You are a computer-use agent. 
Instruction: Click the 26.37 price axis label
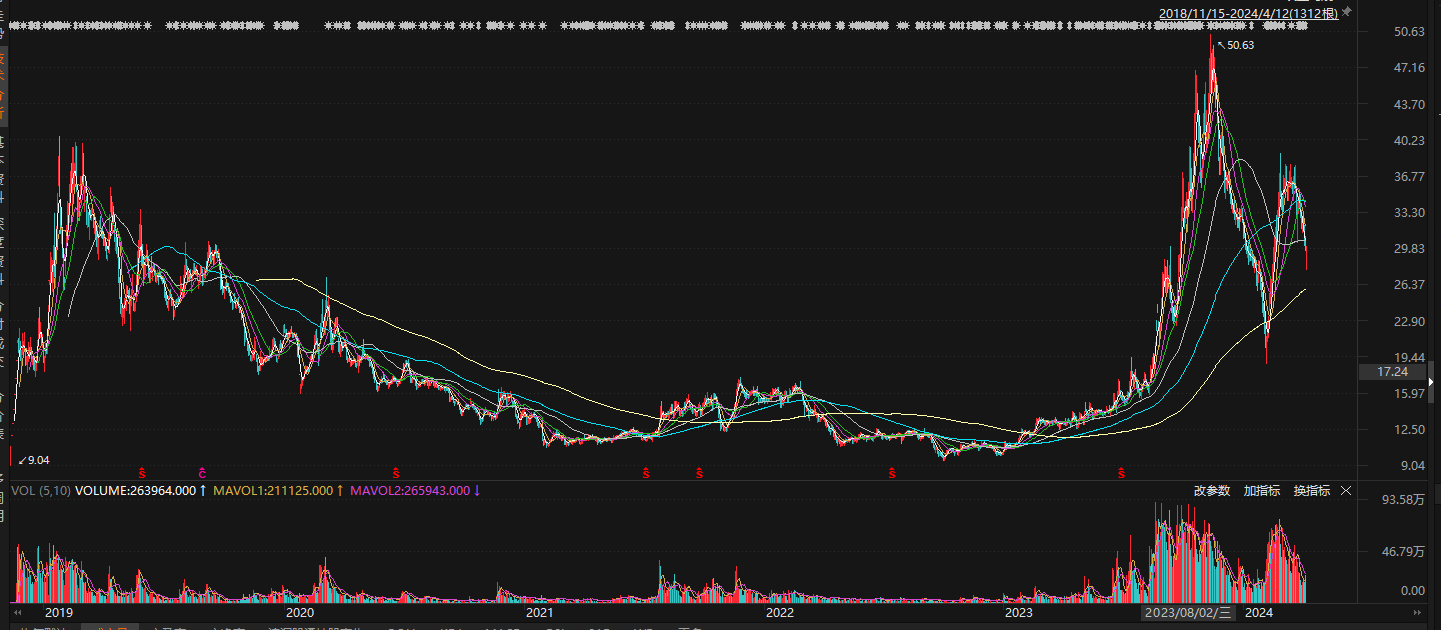point(1408,285)
